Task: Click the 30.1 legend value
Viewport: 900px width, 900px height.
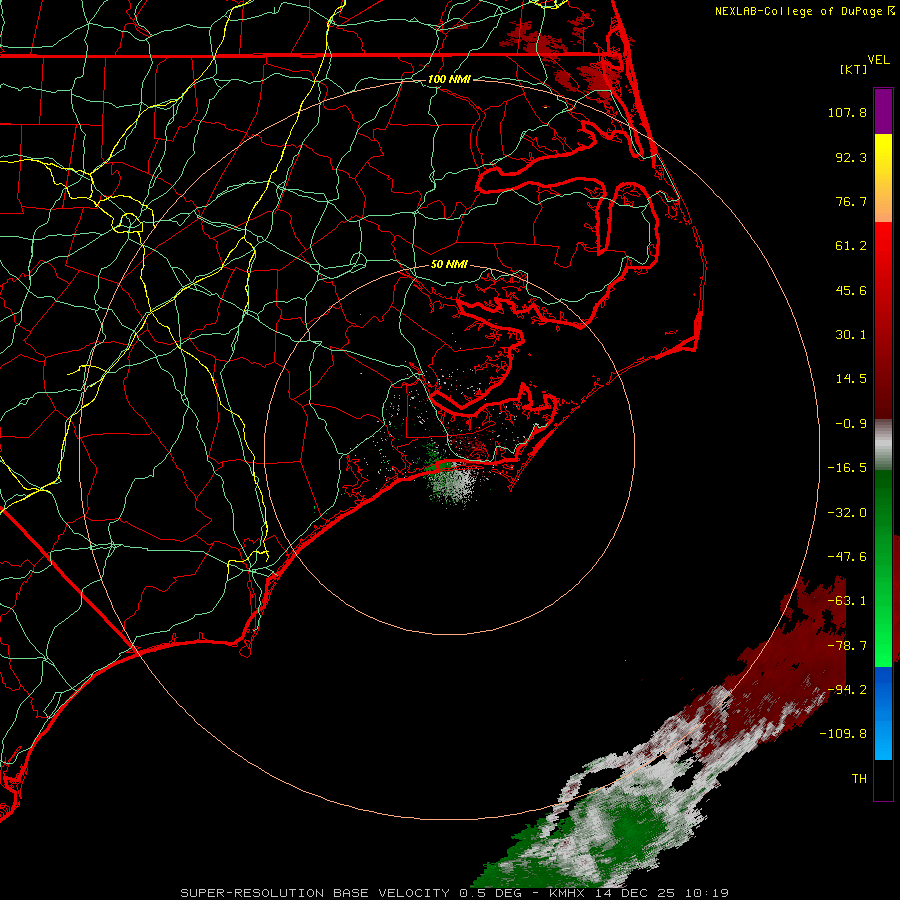Action: pyautogui.click(x=851, y=335)
